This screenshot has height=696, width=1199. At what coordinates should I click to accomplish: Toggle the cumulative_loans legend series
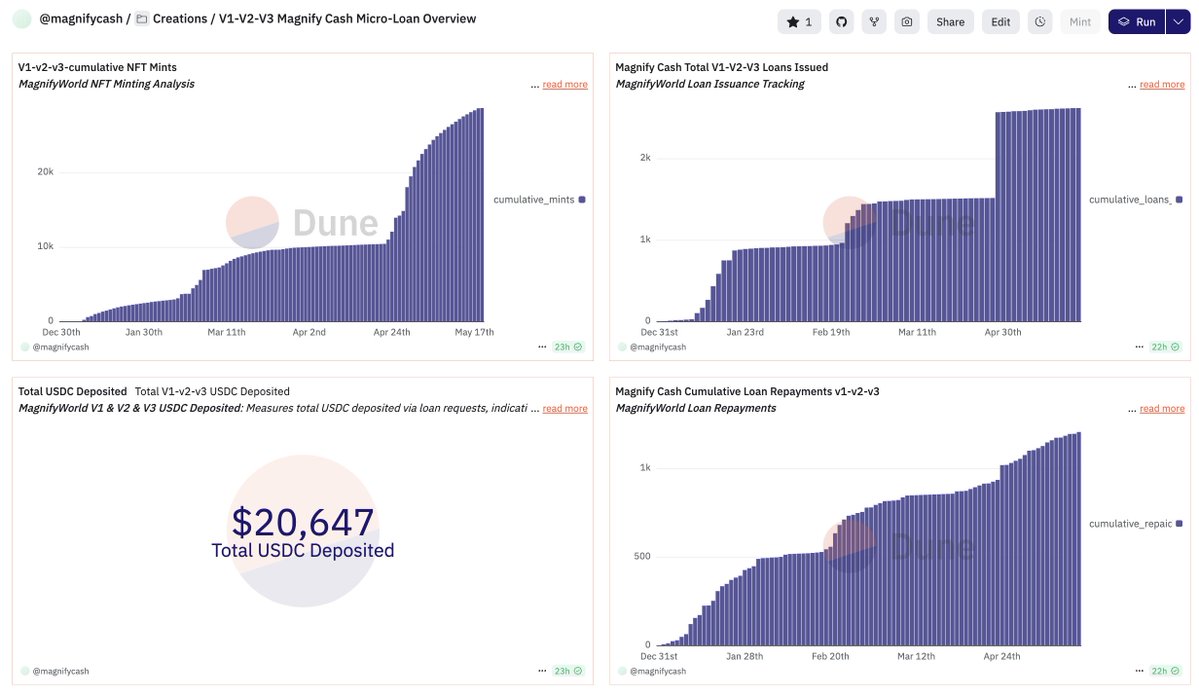coord(1136,200)
